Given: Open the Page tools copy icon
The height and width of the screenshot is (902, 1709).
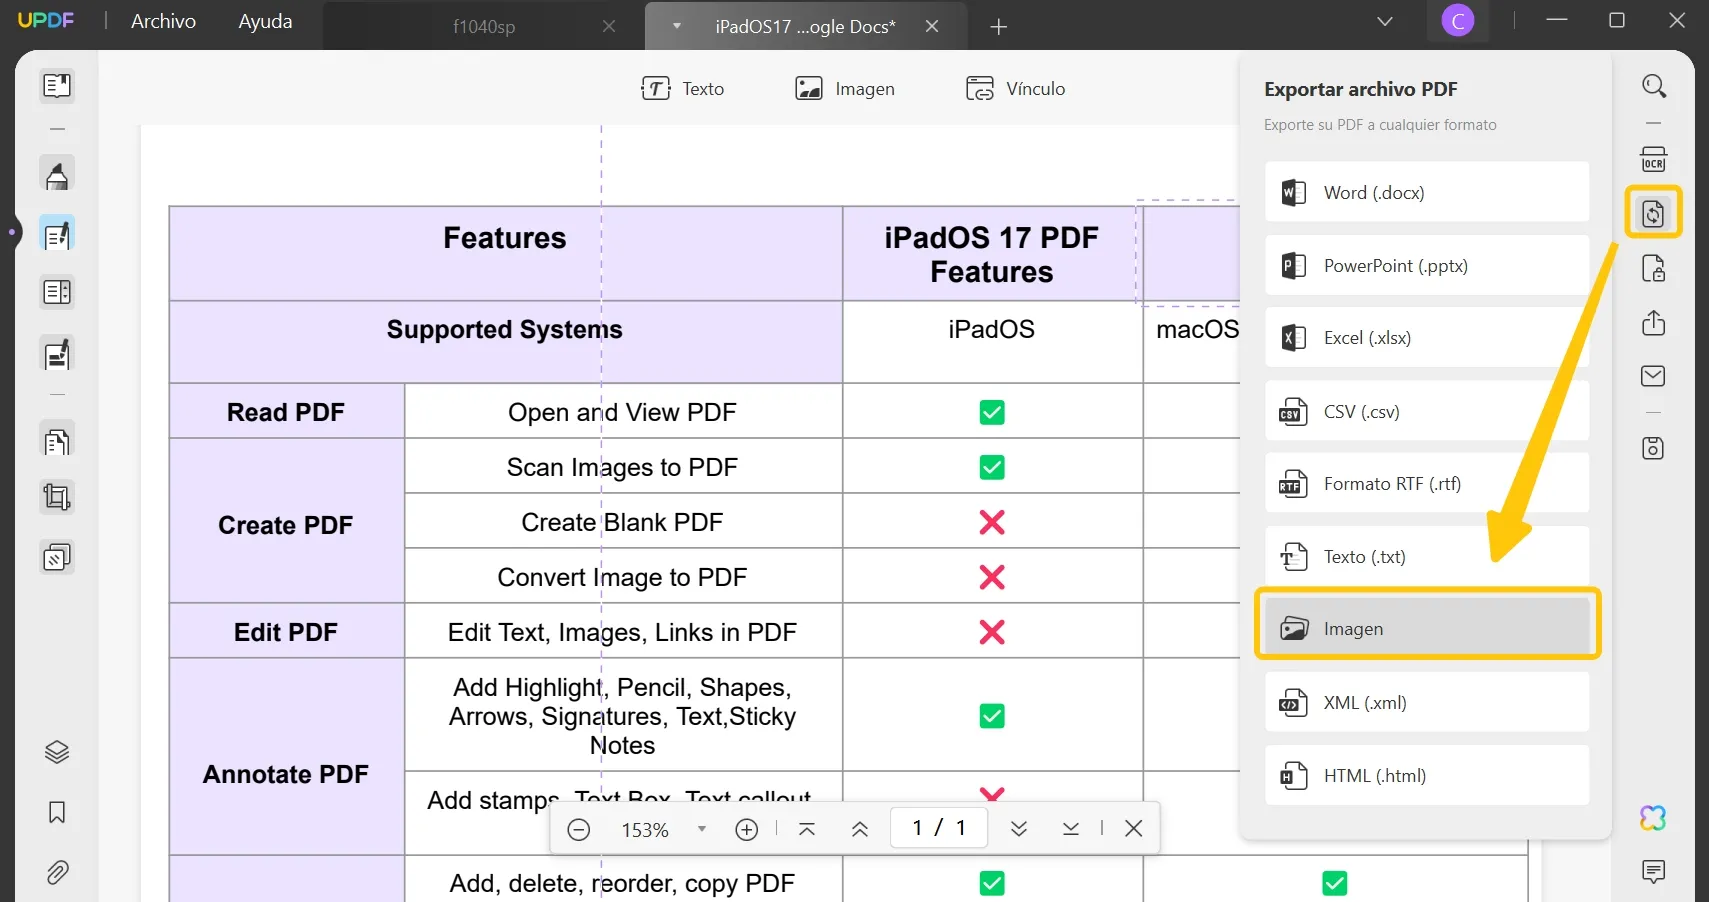Looking at the screenshot, I should point(57,440).
